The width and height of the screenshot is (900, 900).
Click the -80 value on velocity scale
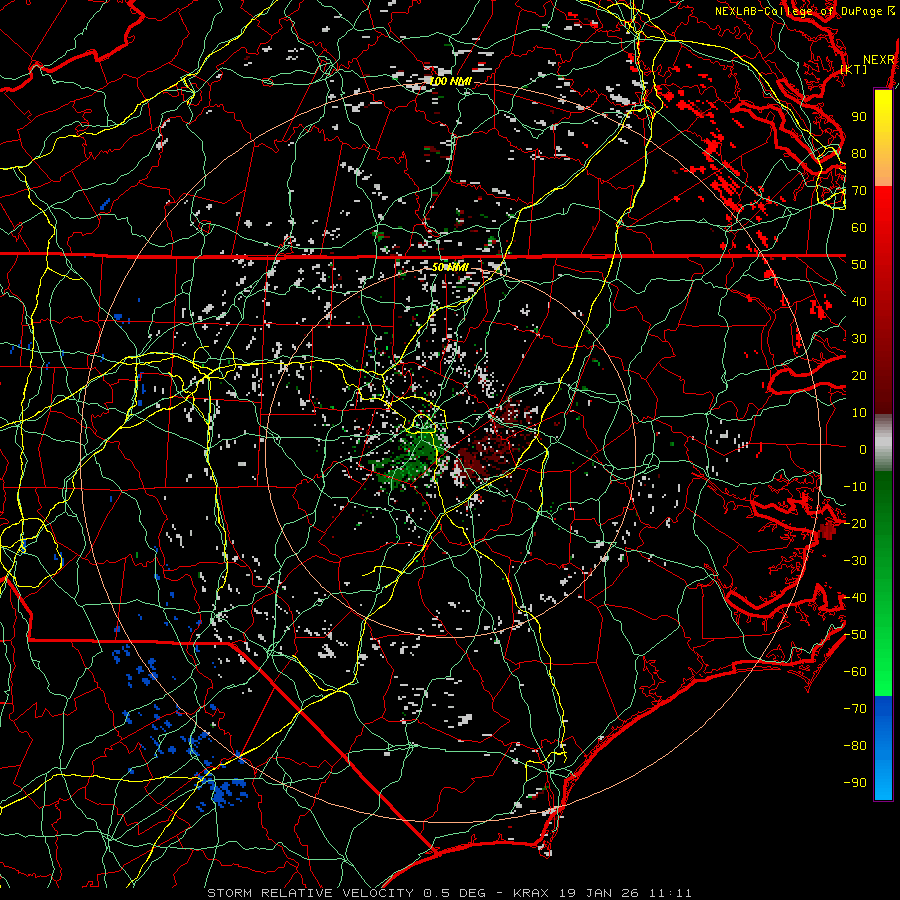[855, 746]
